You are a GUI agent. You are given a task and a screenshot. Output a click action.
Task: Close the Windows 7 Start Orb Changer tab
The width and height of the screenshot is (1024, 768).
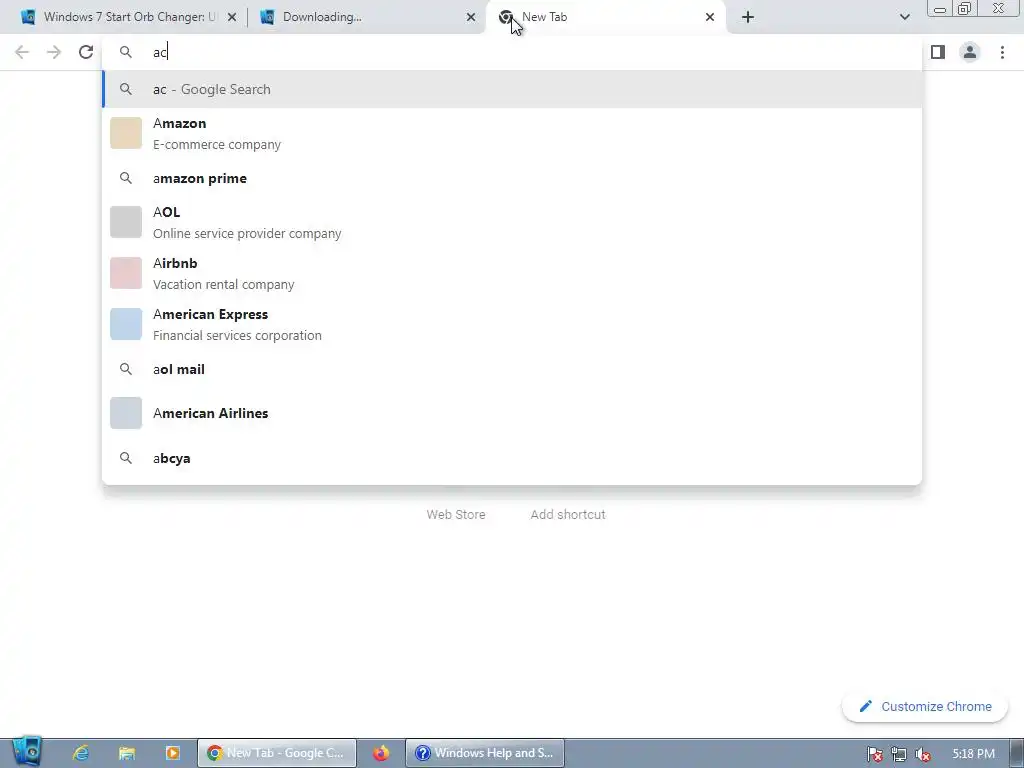232,18
